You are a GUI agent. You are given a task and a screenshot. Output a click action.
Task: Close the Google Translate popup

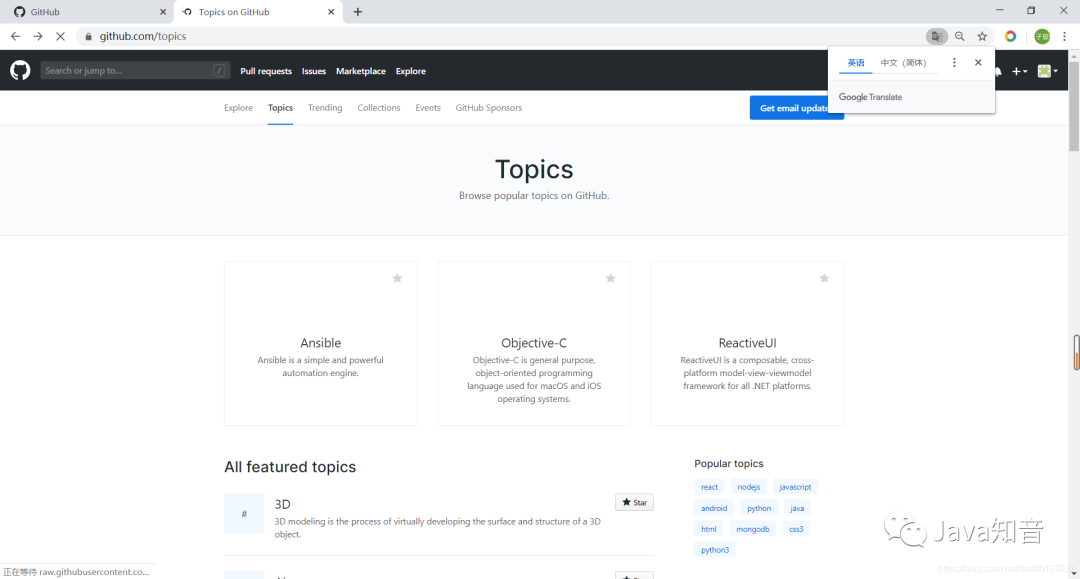(978, 62)
